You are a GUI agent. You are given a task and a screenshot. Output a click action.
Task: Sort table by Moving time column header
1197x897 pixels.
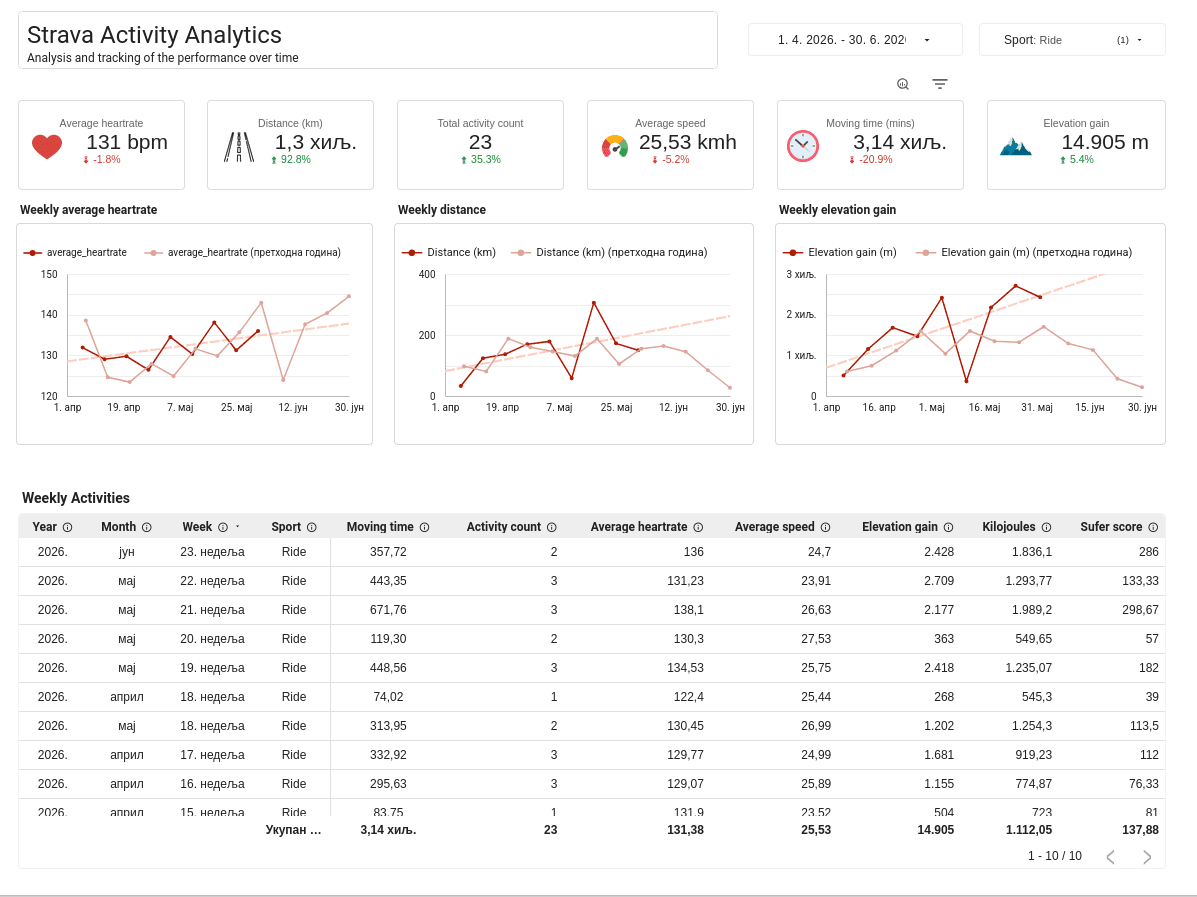pyautogui.click(x=380, y=527)
